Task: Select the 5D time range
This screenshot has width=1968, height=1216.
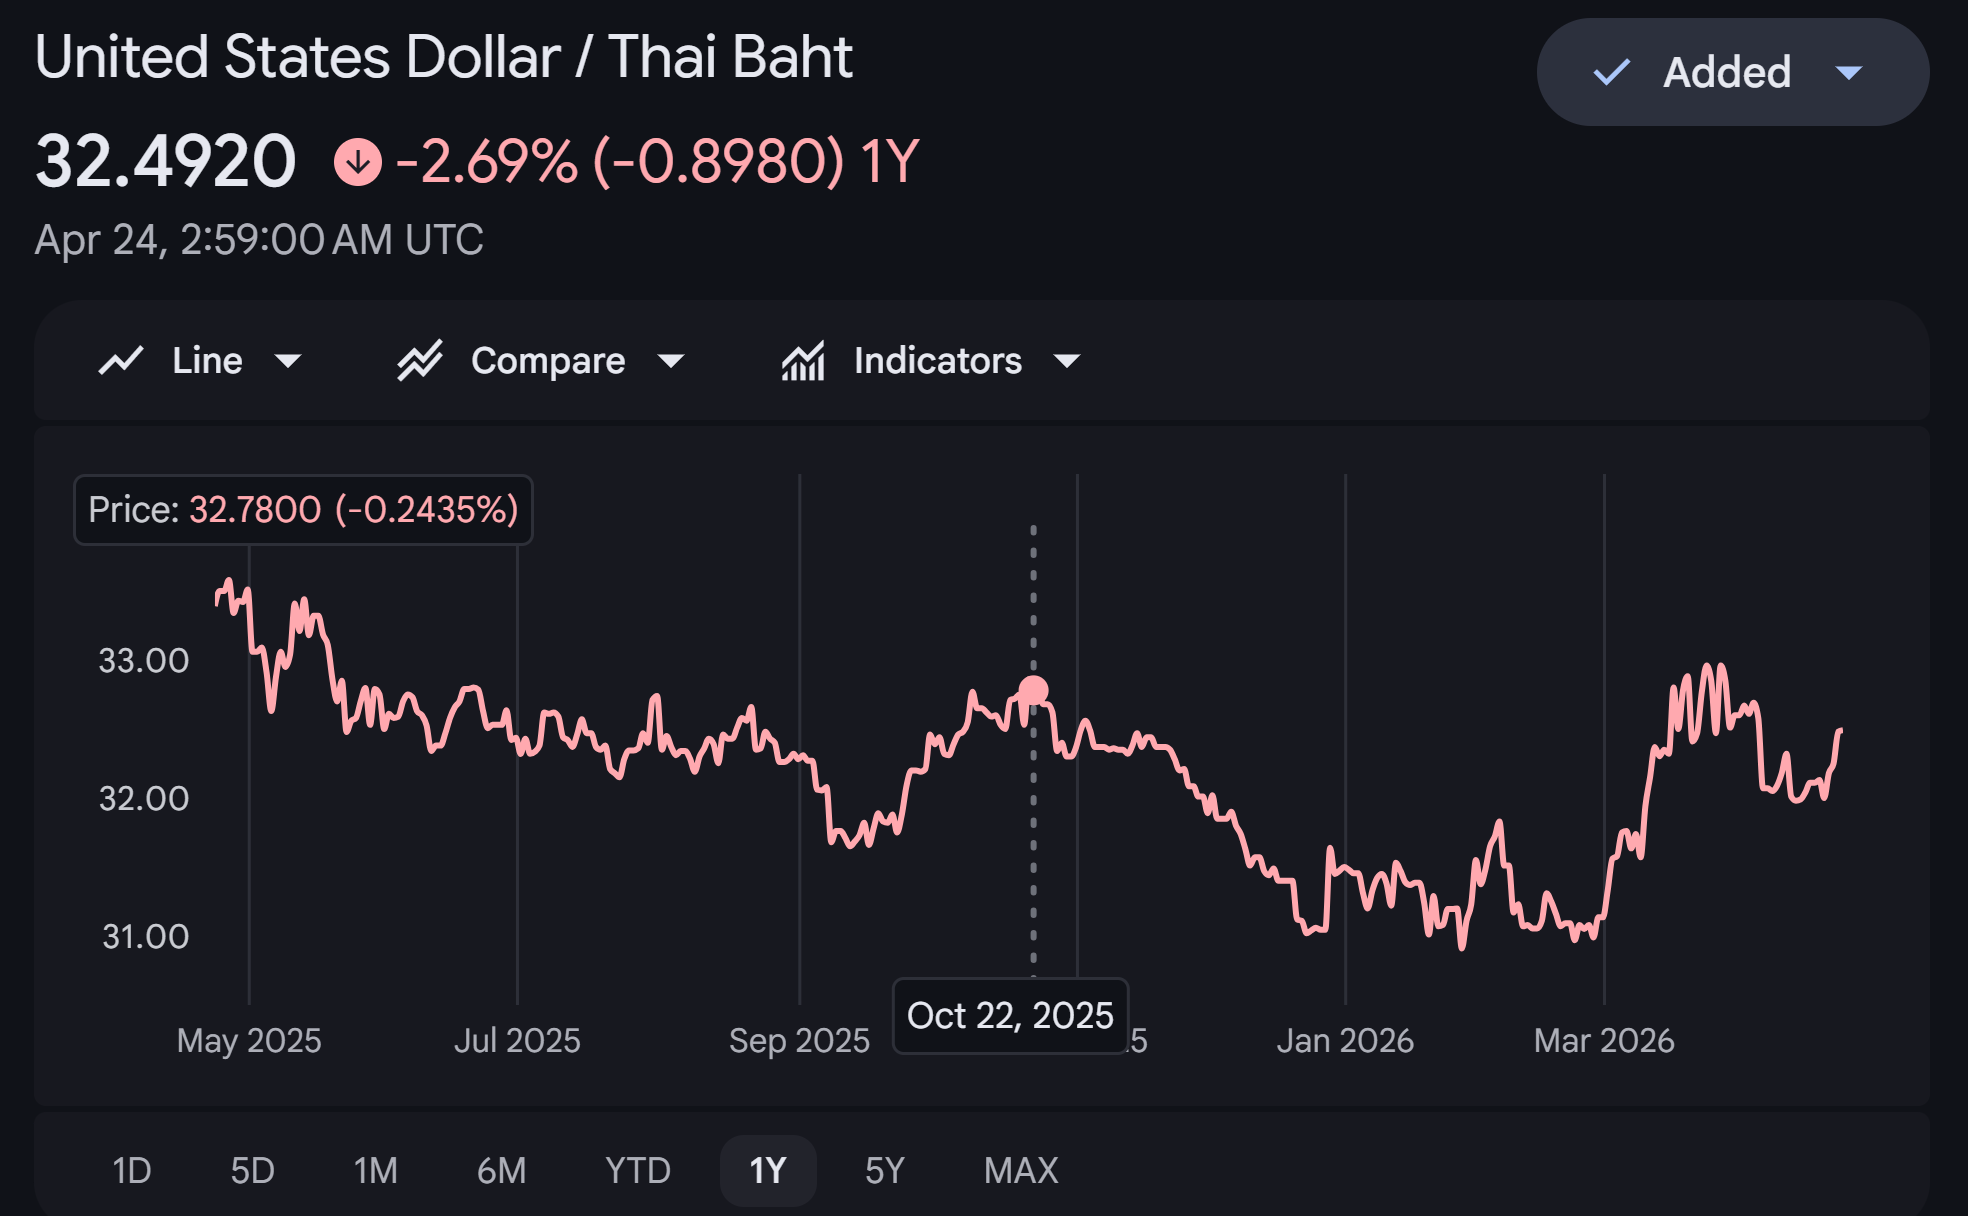Action: point(252,1170)
